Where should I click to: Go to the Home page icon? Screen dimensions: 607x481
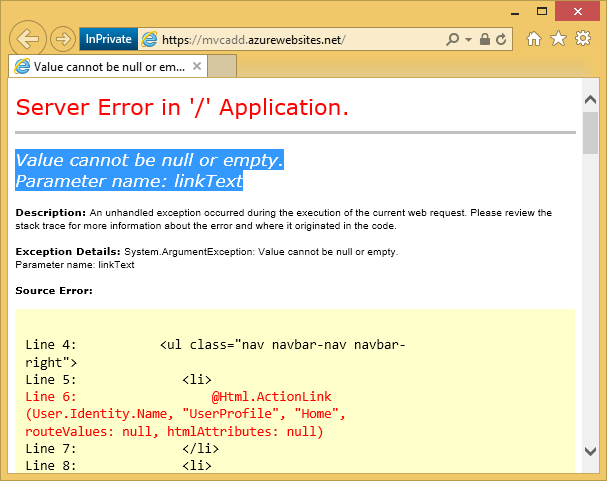(534, 39)
